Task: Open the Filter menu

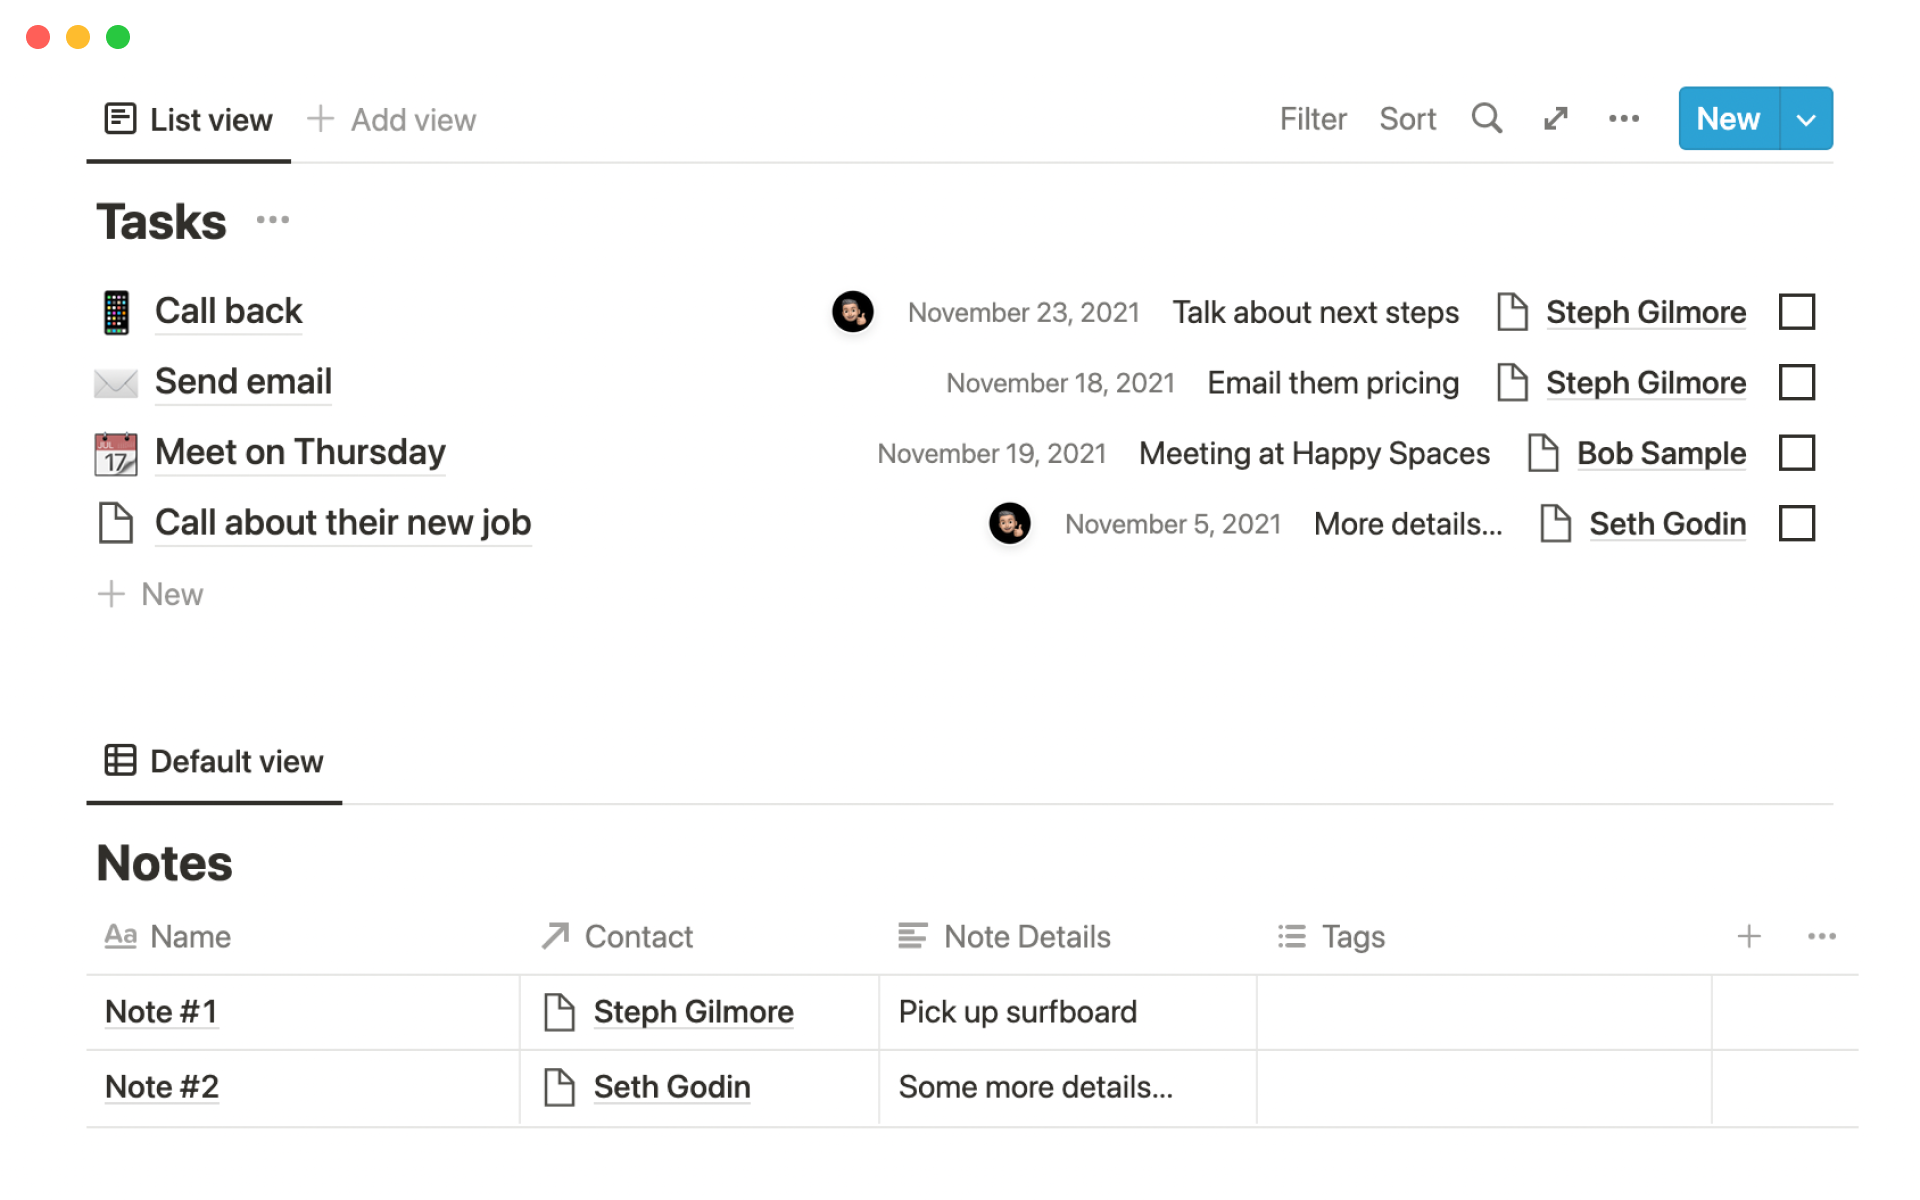Action: point(1313,119)
